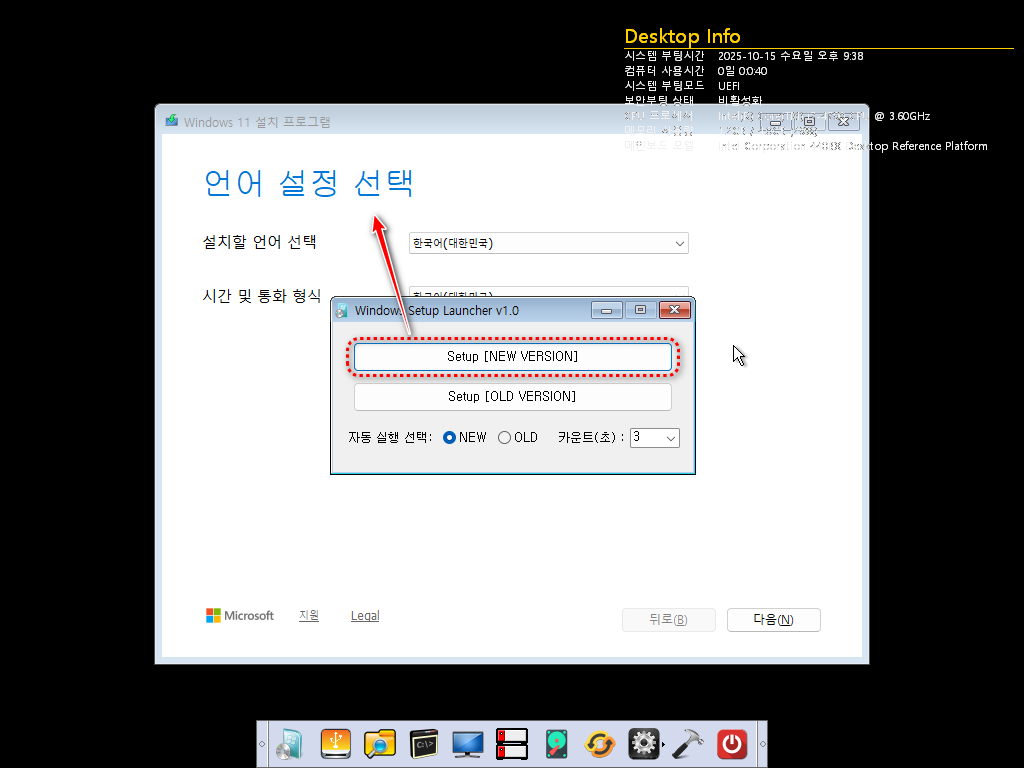Viewport: 1024px width, 768px height.
Task: Click the Setup Launcher title bar icon
Action: pos(342,311)
